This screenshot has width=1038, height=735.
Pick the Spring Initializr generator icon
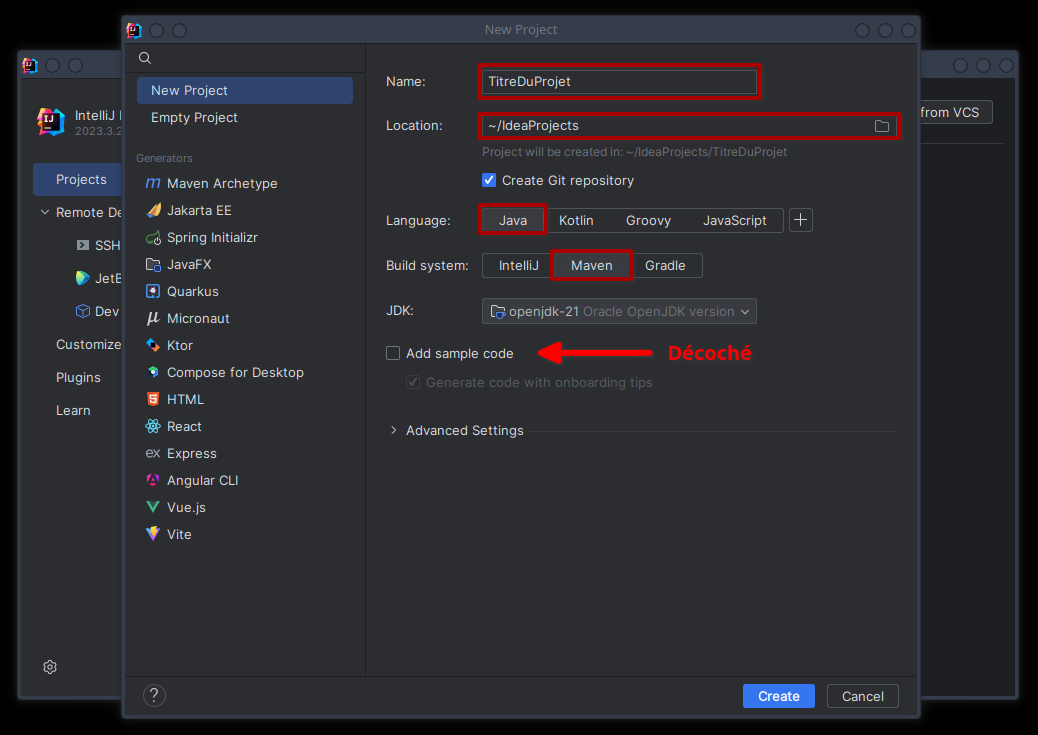pos(153,238)
